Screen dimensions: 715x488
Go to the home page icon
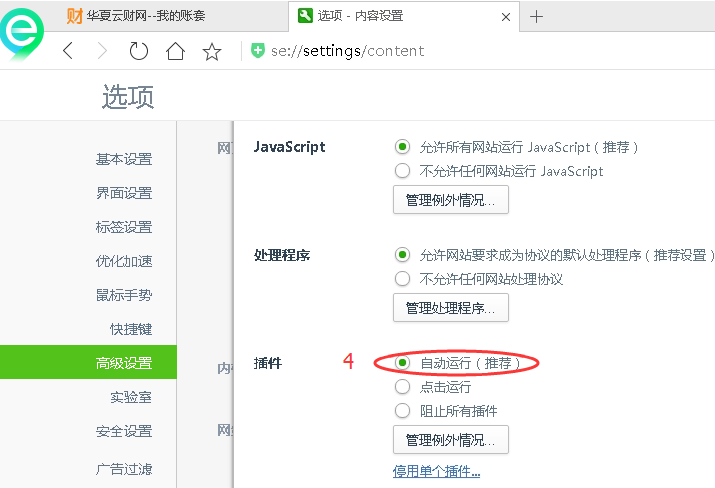click(x=175, y=51)
